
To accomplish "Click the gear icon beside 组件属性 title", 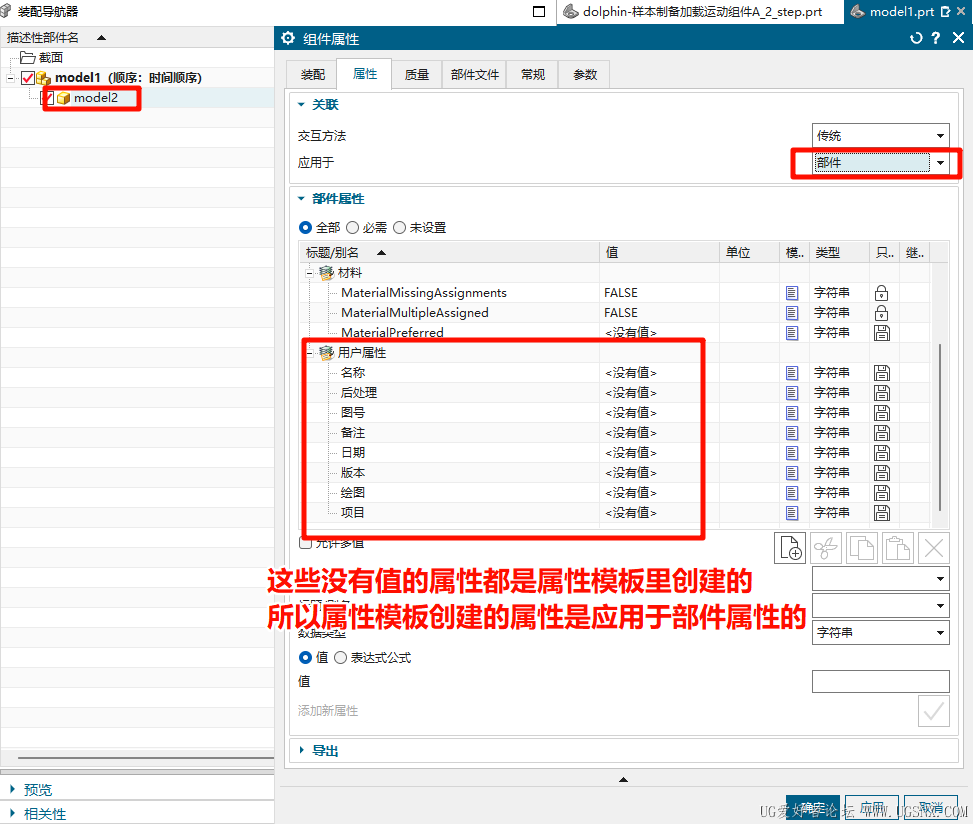I will 288,38.
